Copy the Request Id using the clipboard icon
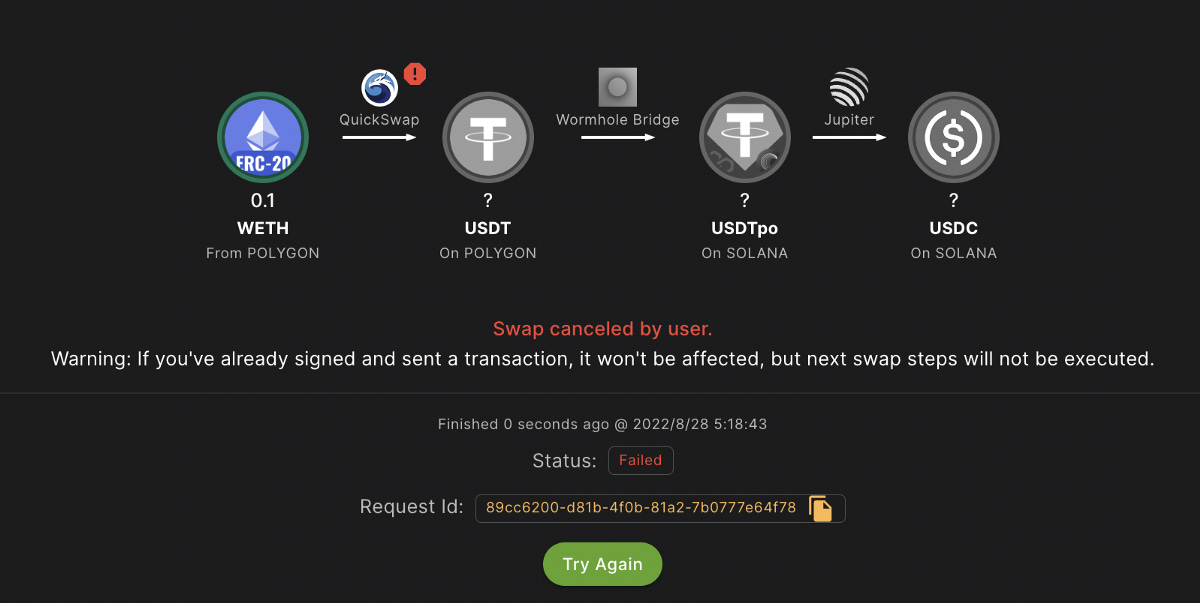This screenshot has width=1200, height=603. point(822,508)
